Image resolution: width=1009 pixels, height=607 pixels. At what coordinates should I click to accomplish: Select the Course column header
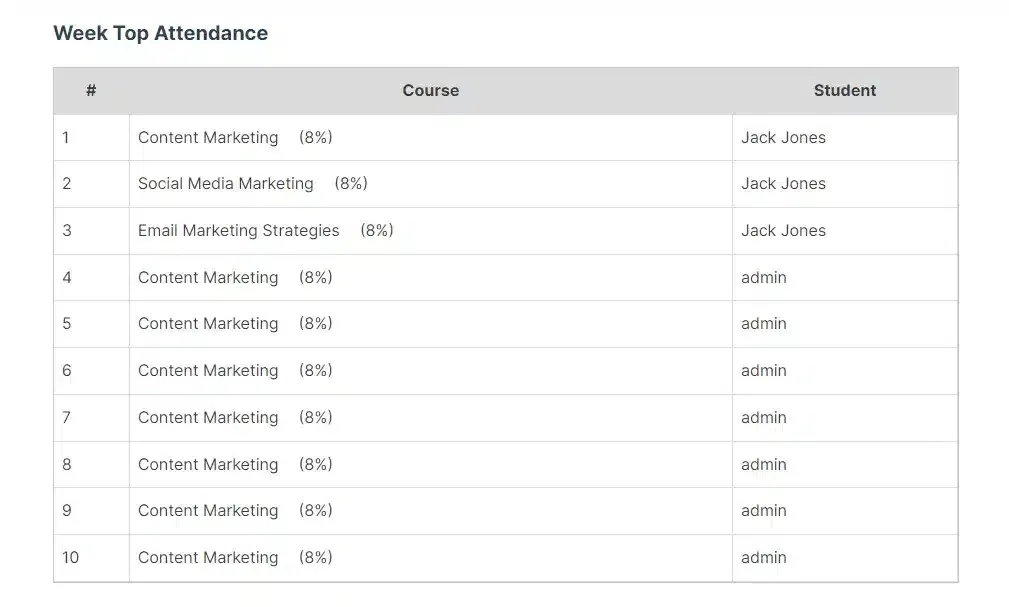point(430,90)
